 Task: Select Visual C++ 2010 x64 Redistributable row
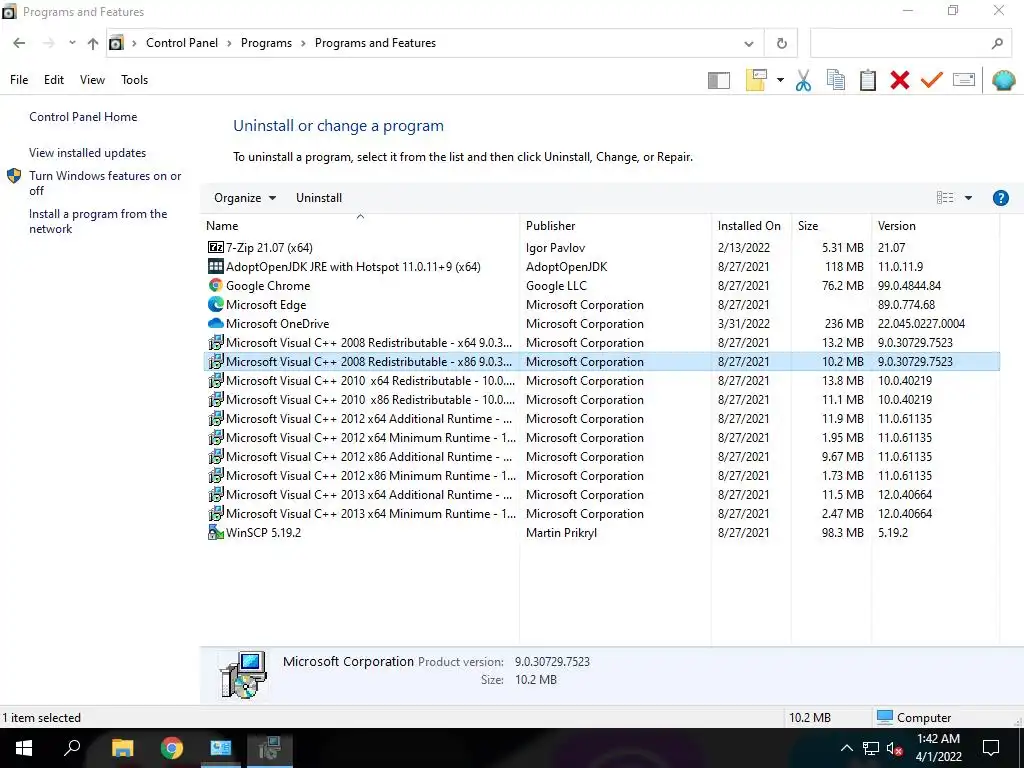(601, 381)
